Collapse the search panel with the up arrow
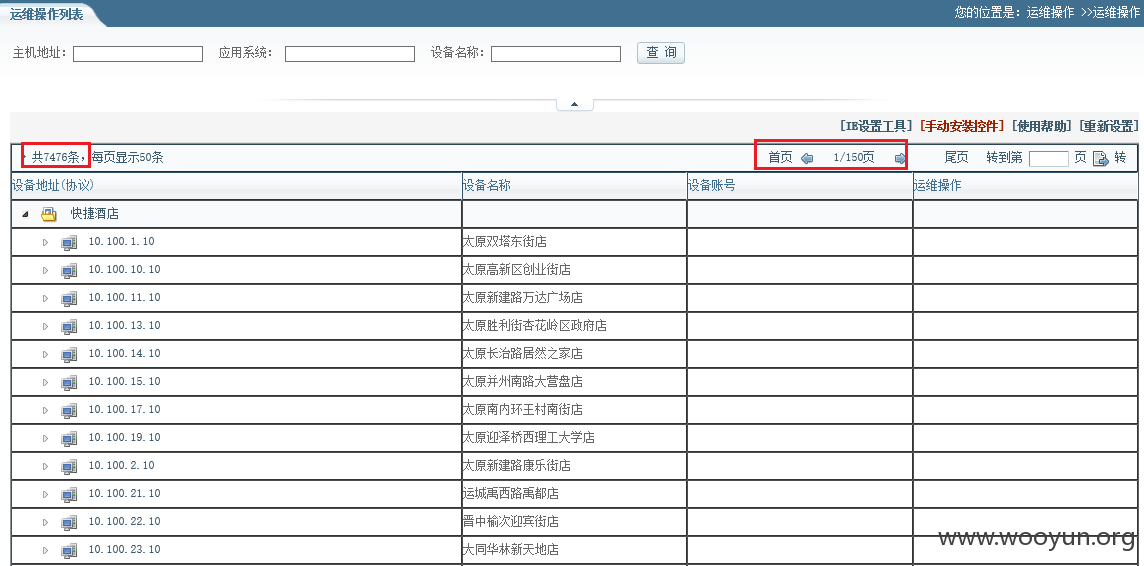 [575, 104]
